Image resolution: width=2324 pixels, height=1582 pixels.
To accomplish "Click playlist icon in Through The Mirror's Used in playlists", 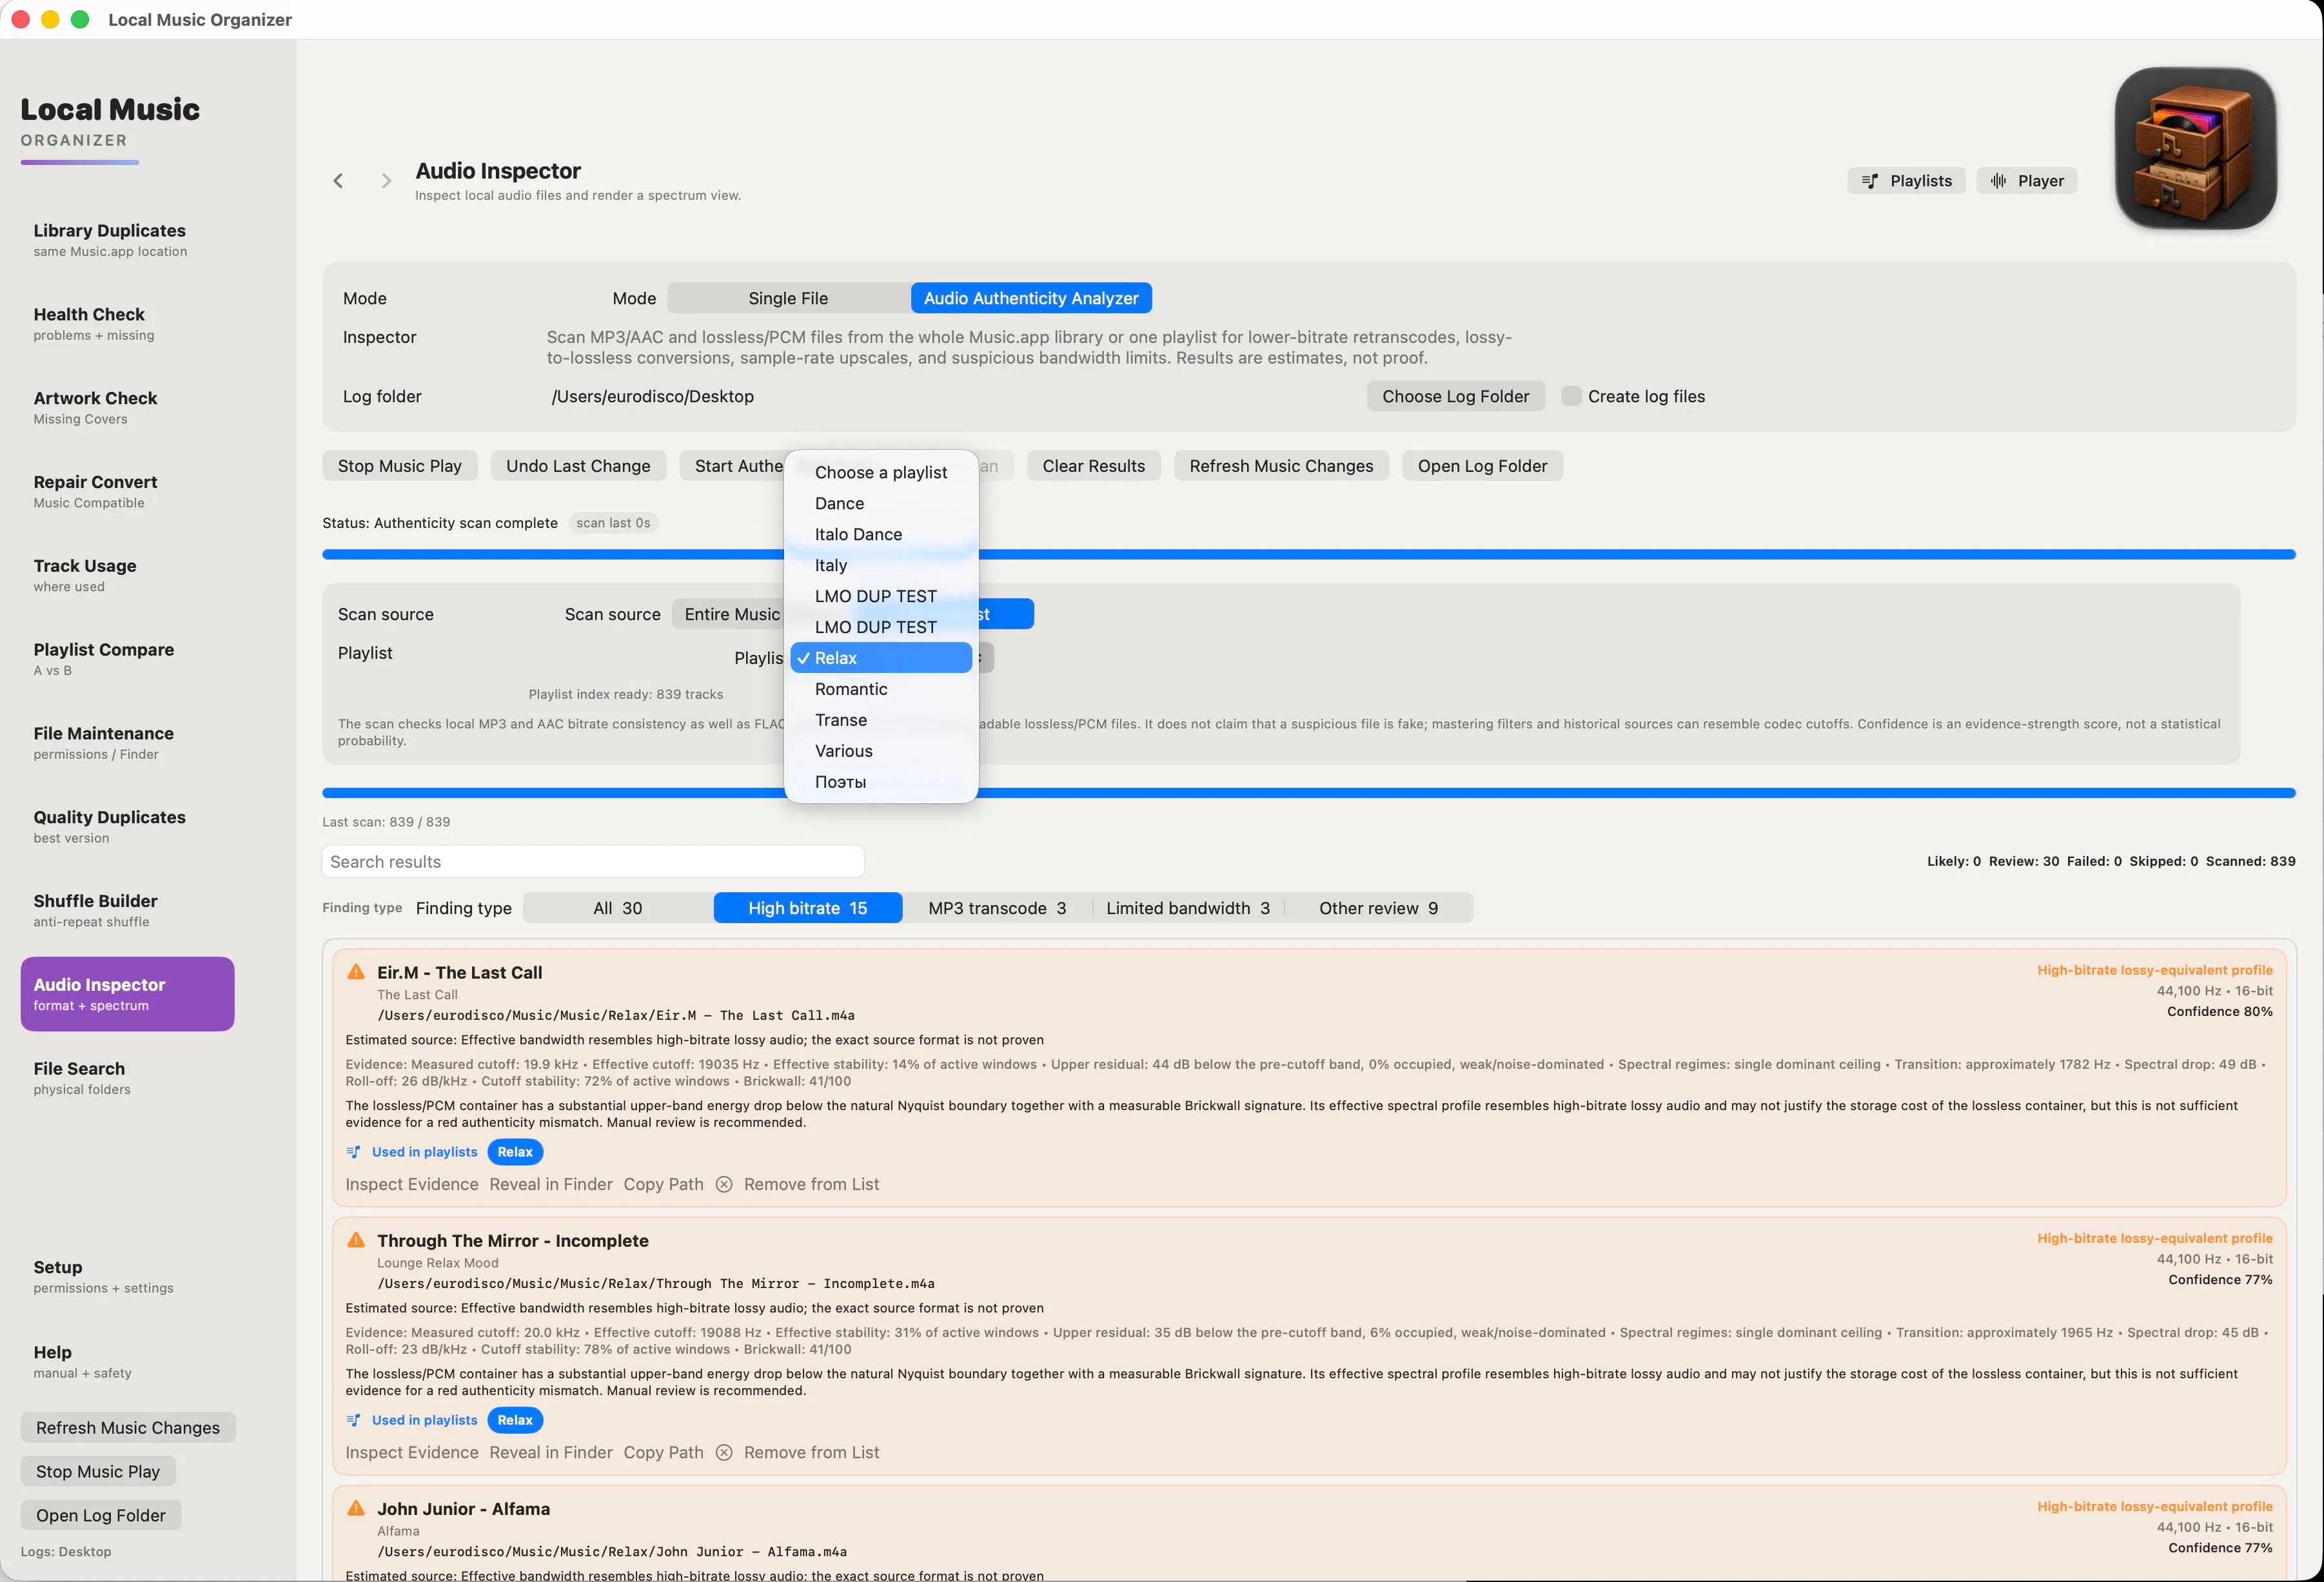I will click(353, 1420).
